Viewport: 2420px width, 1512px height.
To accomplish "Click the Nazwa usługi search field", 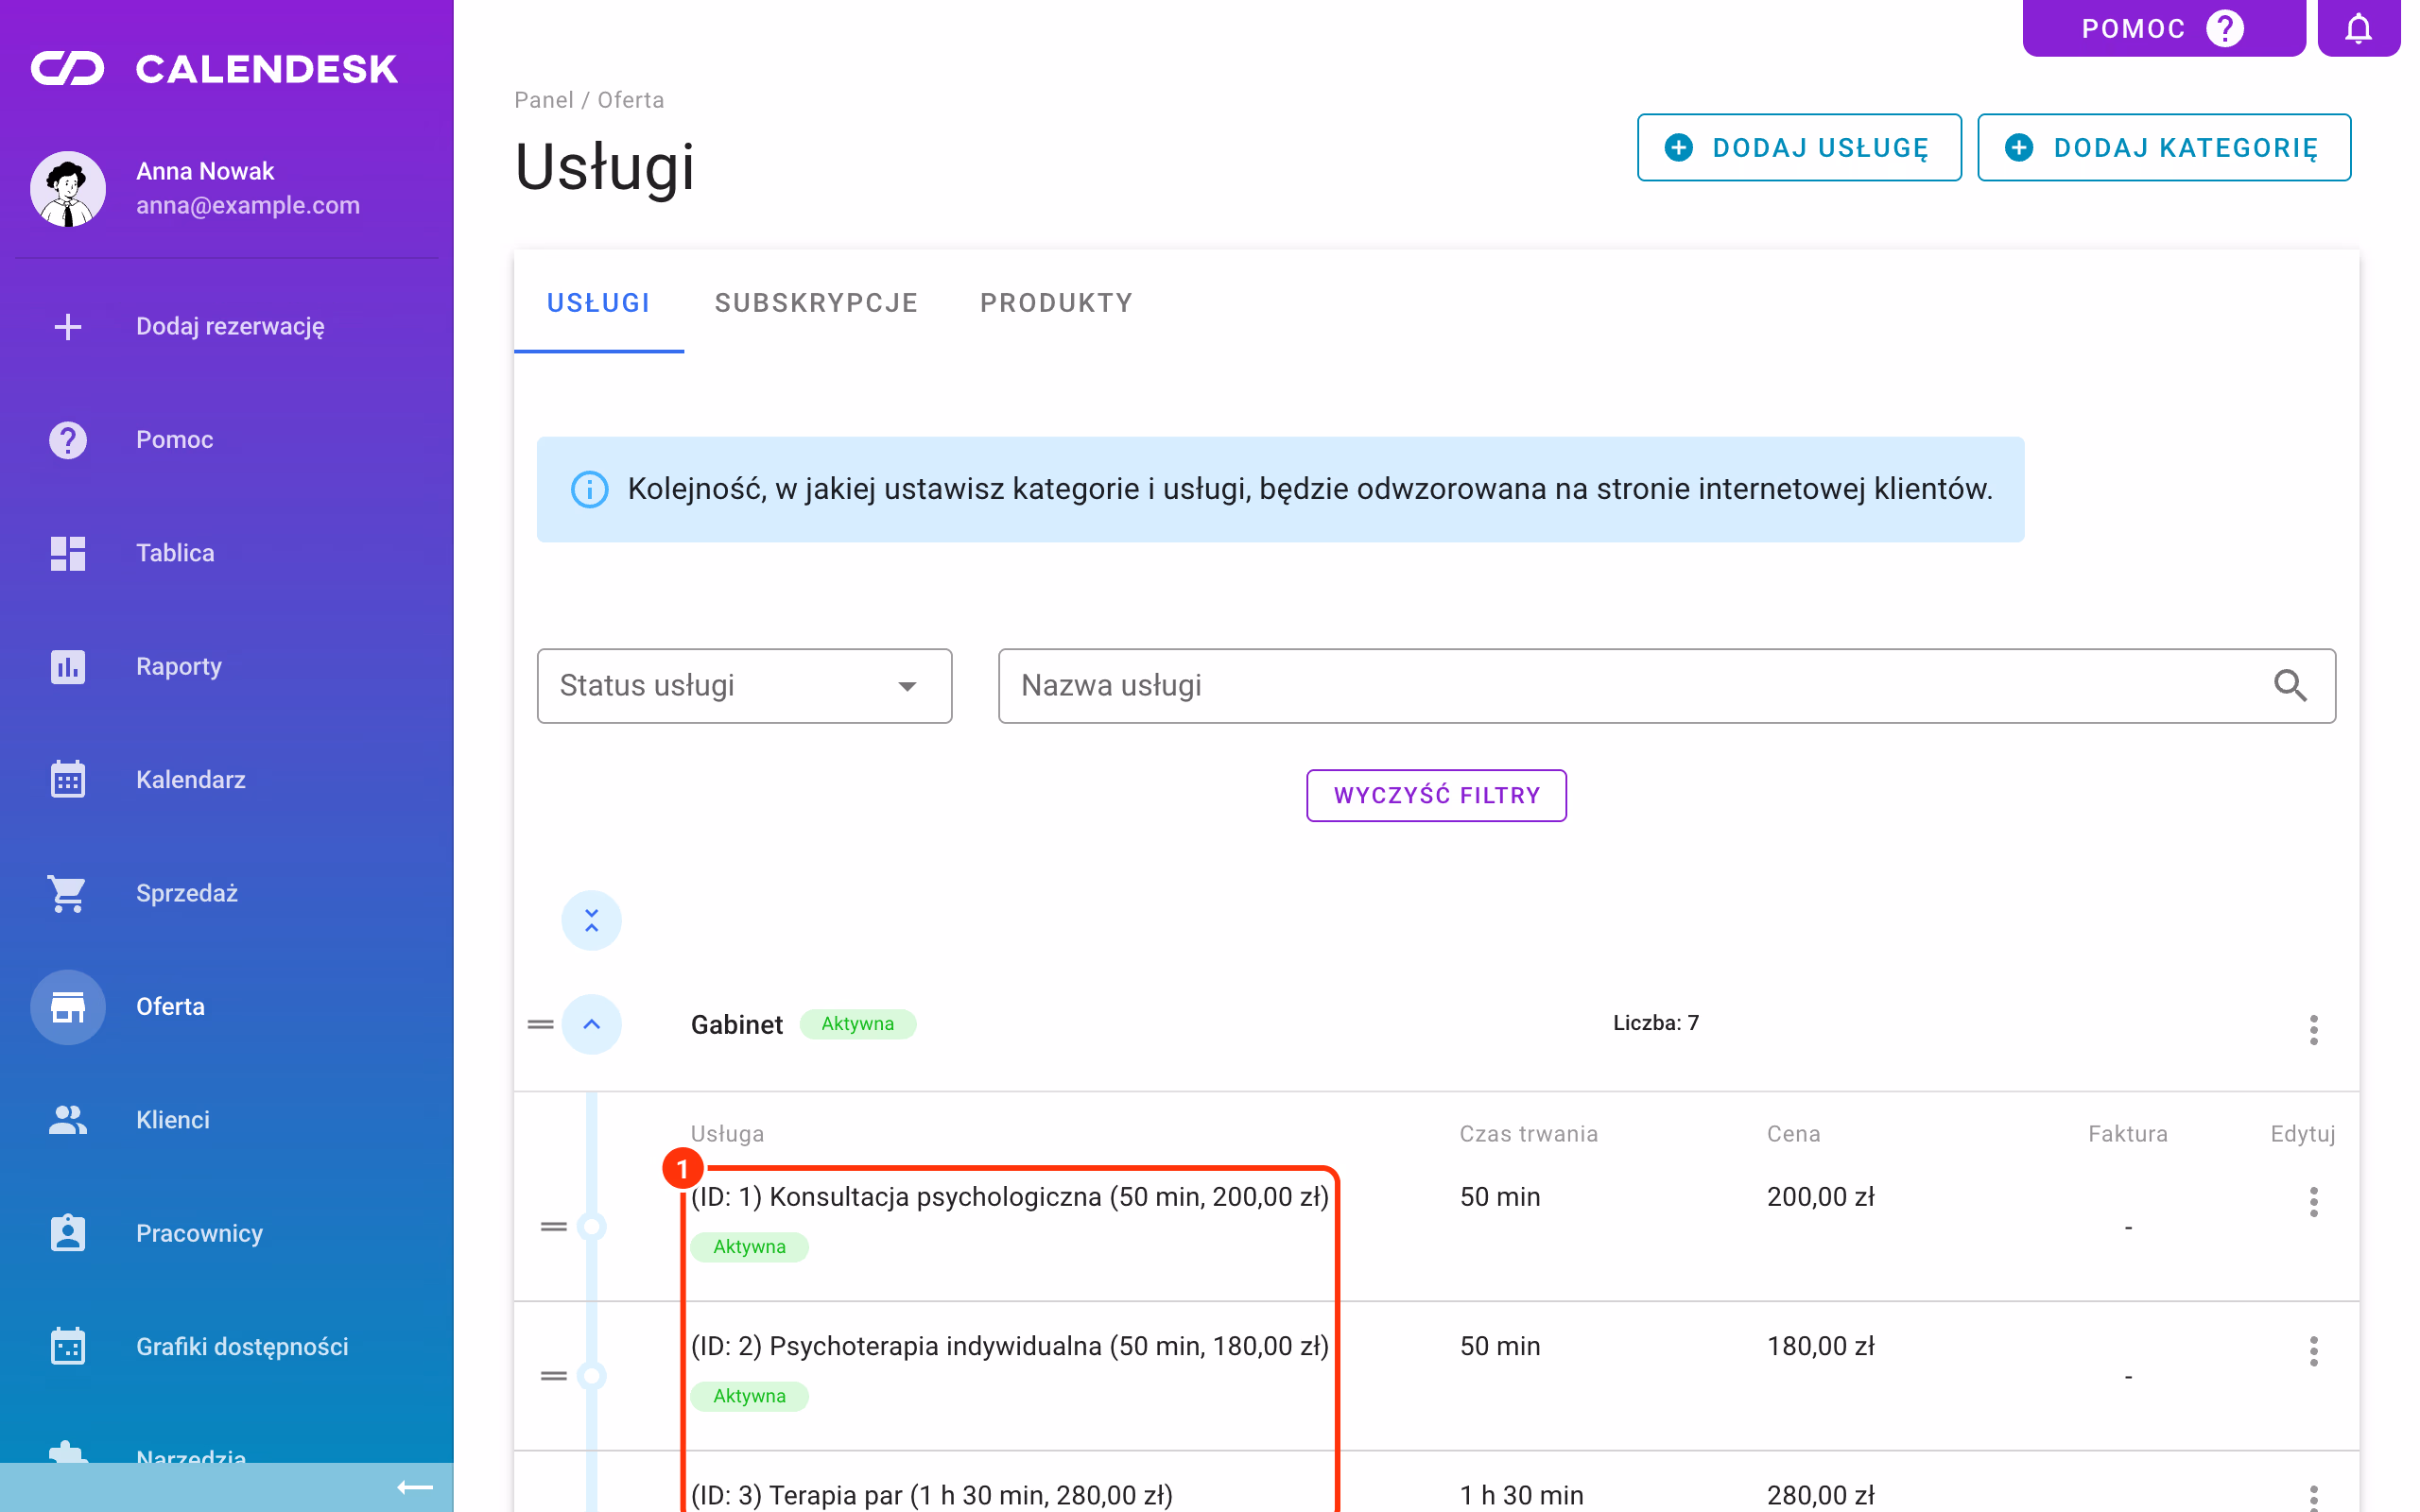I will [1666, 686].
